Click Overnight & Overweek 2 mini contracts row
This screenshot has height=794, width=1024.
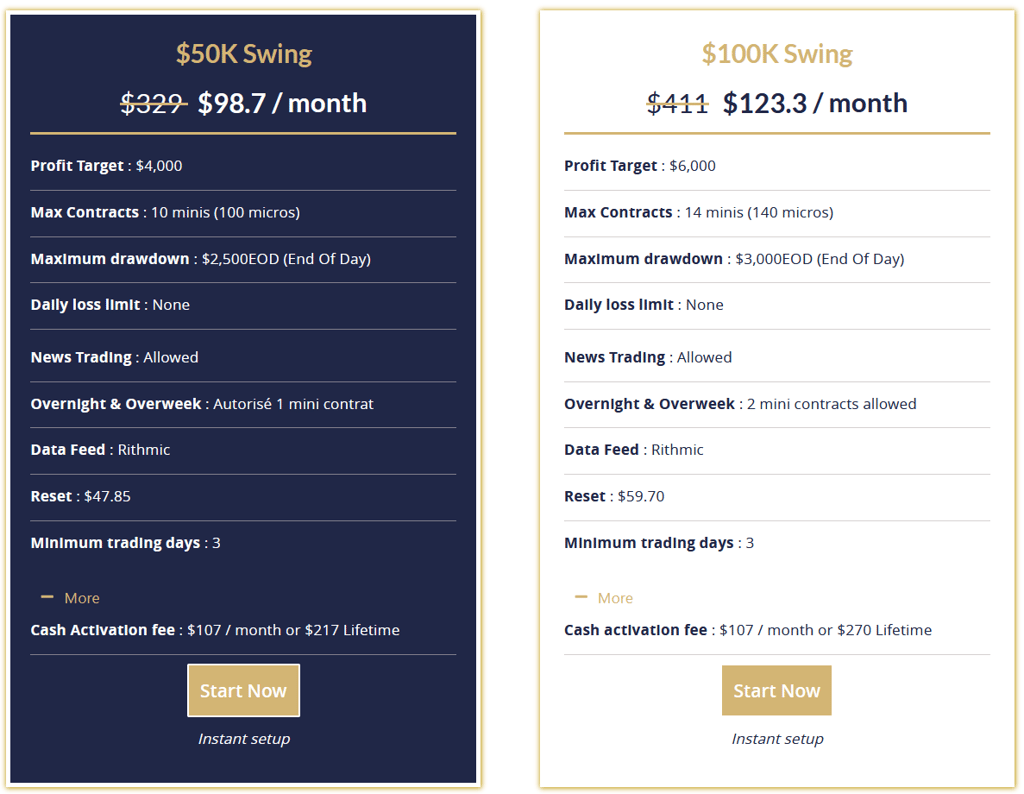(777, 404)
